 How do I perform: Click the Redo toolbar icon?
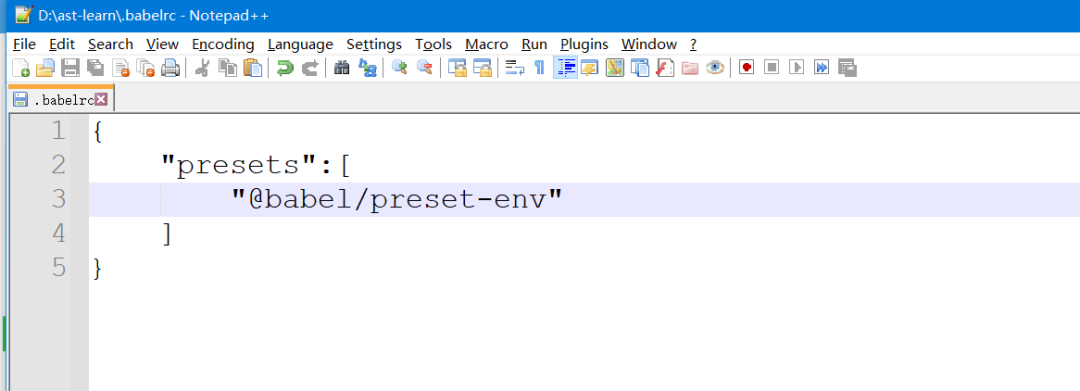coord(310,67)
